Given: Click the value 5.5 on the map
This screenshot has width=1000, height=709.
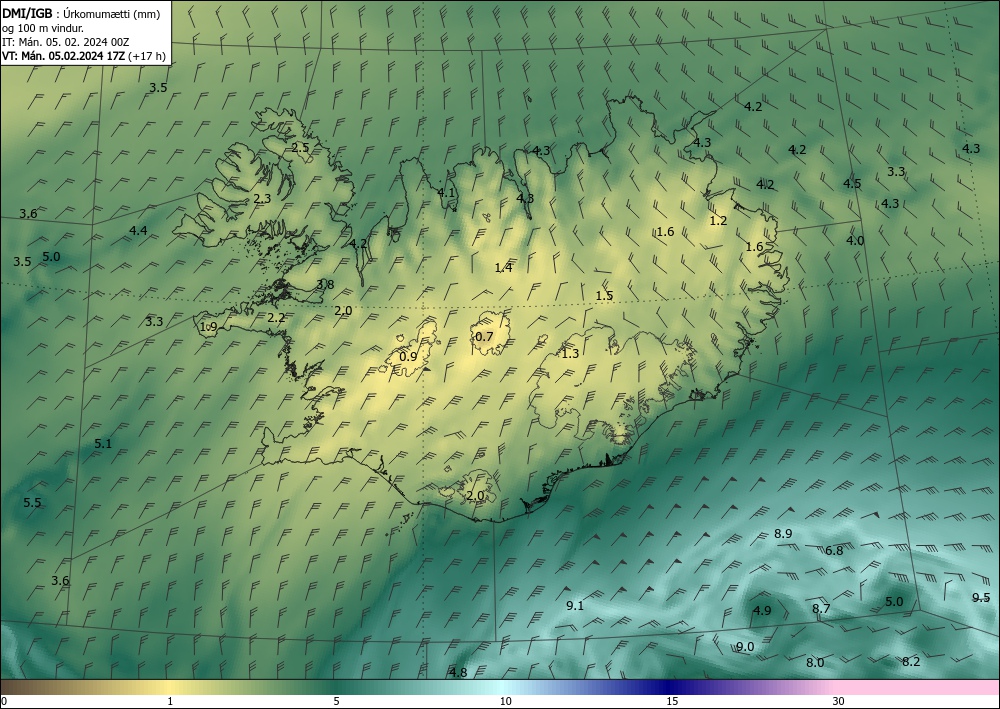Looking at the screenshot, I should coord(33,502).
